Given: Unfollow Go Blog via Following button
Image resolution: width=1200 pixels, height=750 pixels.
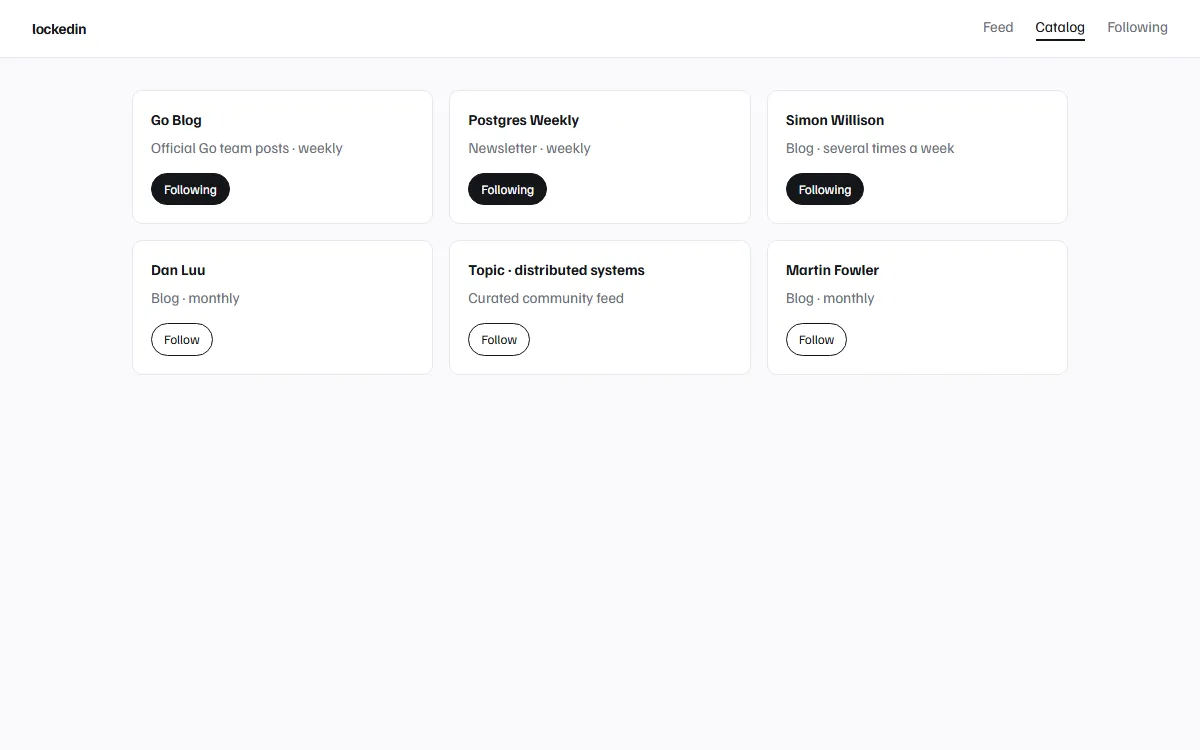Looking at the screenshot, I should click(x=190, y=189).
